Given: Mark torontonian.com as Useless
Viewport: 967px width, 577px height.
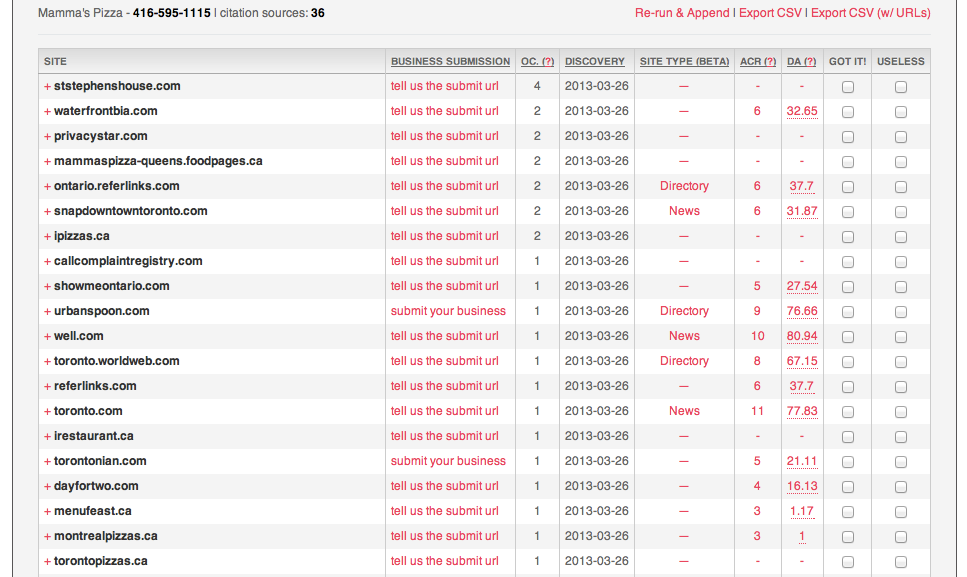Looking at the screenshot, I should pos(901,462).
